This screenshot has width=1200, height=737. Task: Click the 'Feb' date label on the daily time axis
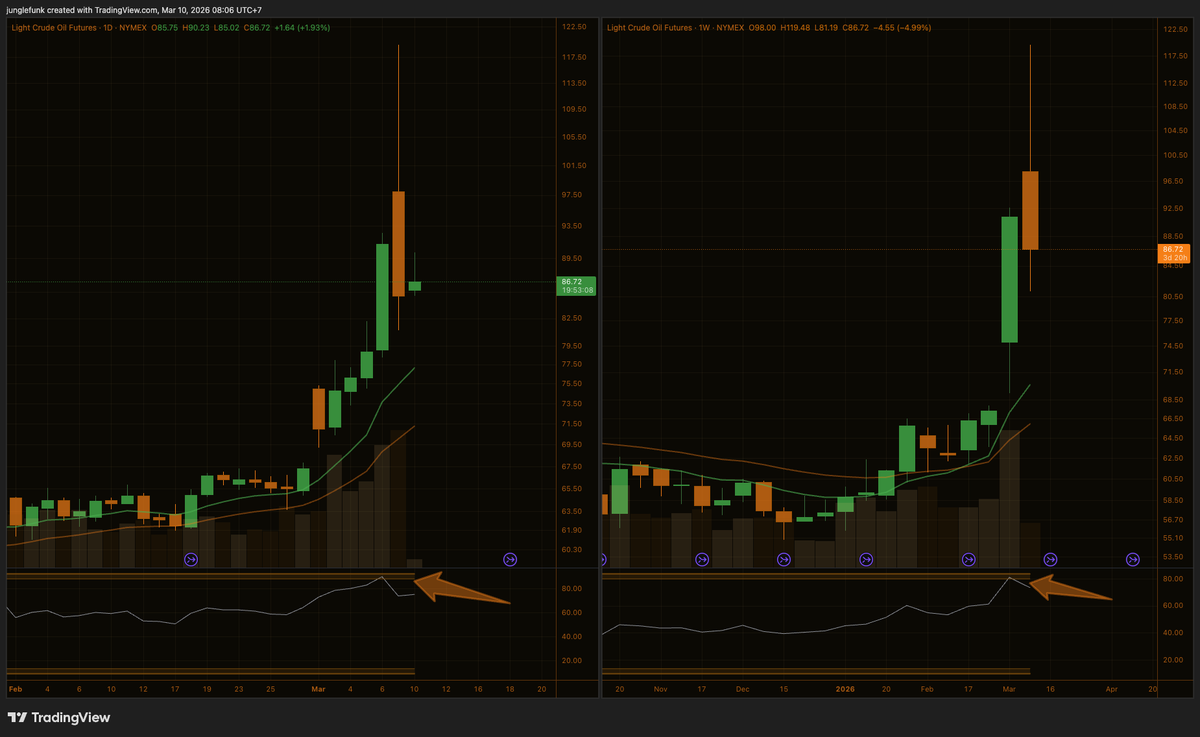coord(15,689)
